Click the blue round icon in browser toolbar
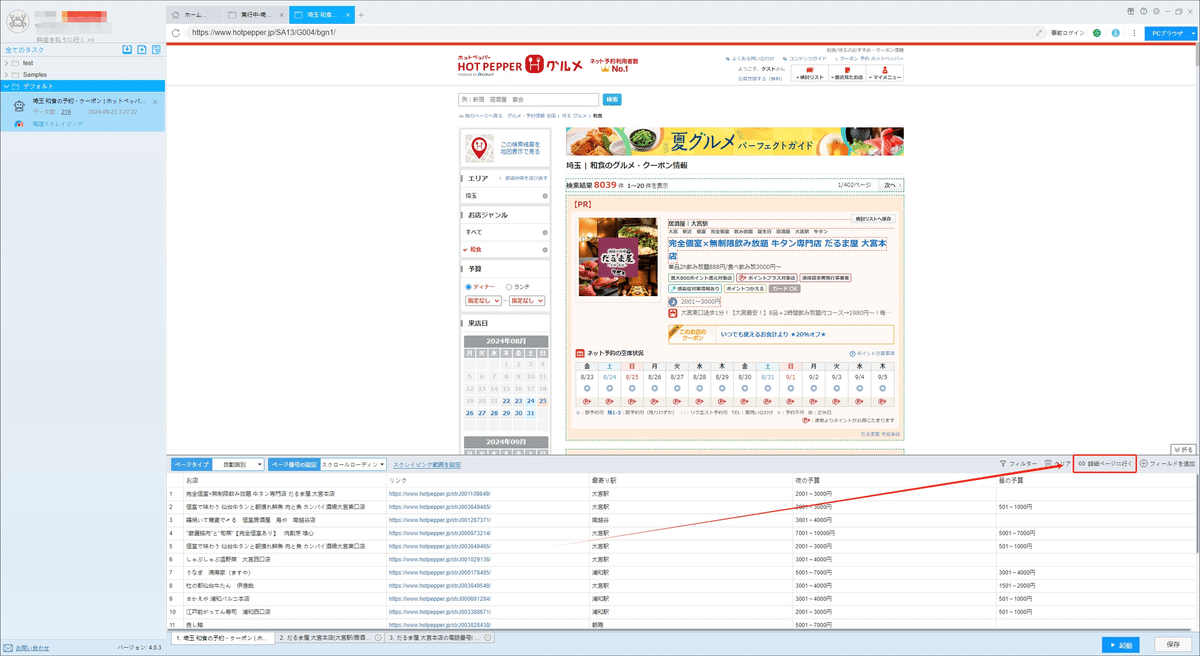 [1115, 33]
